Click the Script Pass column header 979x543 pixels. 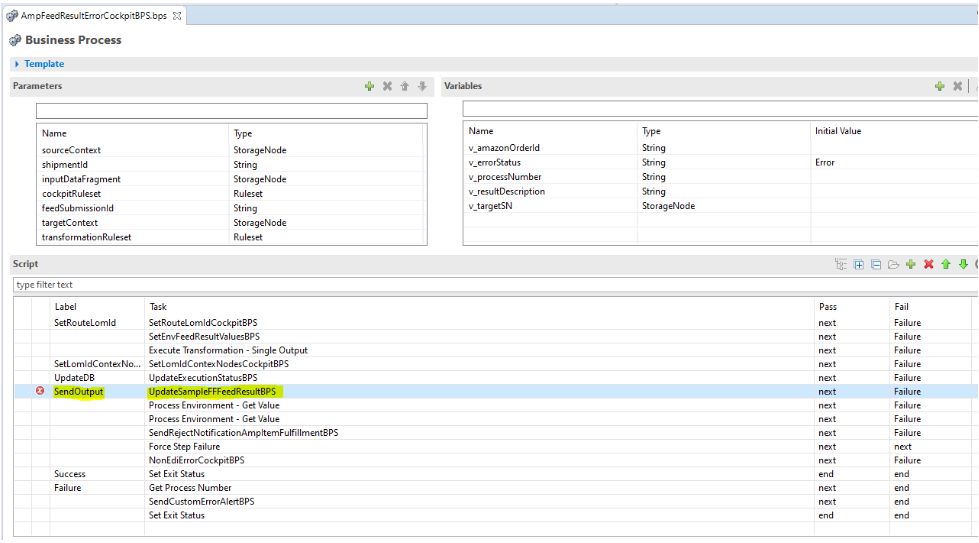coord(828,306)
